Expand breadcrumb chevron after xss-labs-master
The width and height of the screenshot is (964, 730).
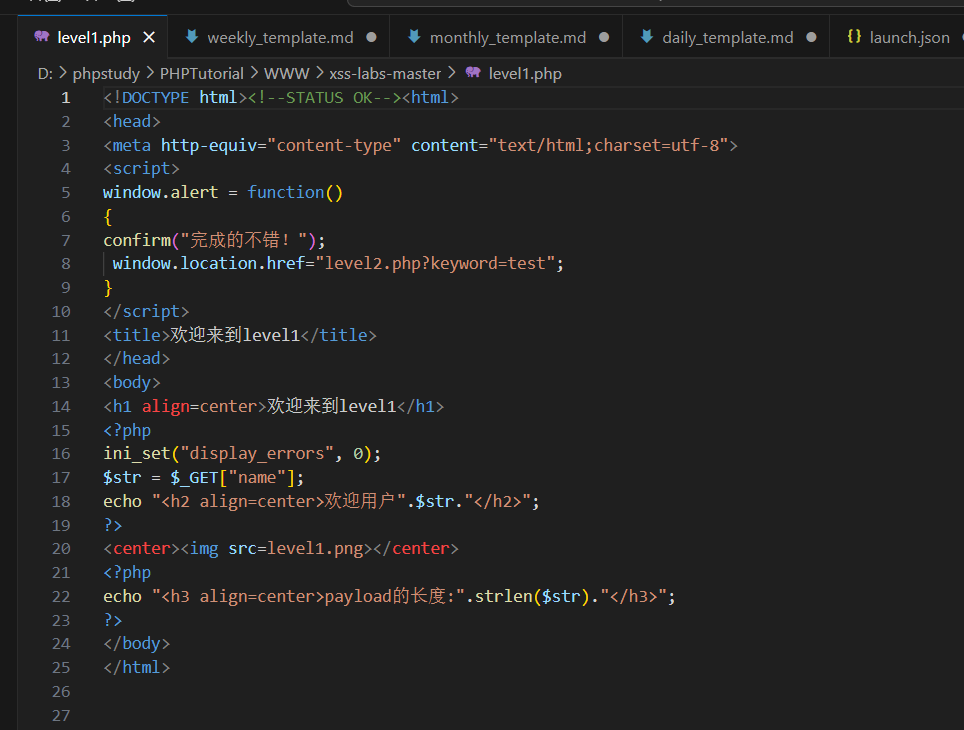pos(452,74)
